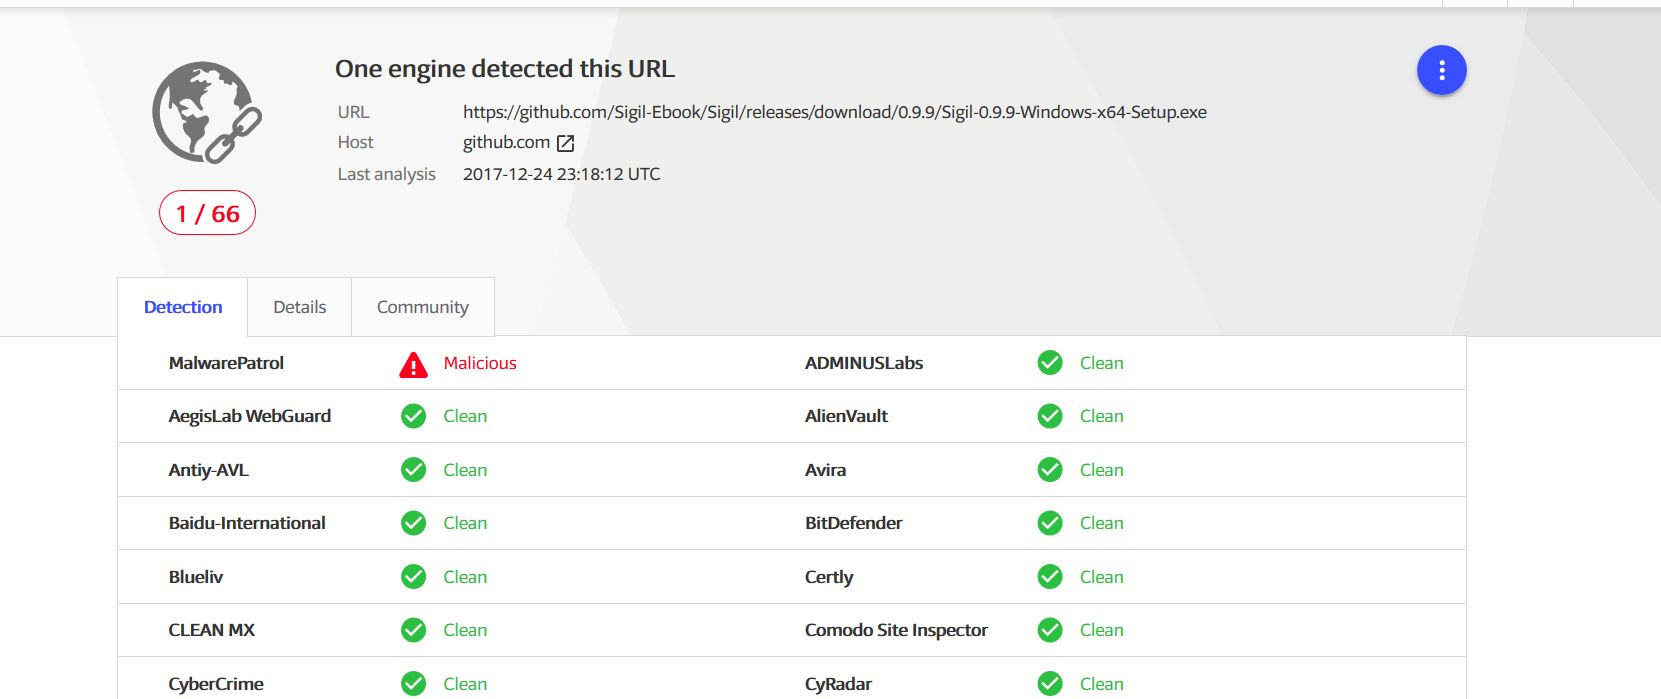Click the github.com host name
The width and height of the screenshot is (1661, 699).
pos(506,142)
